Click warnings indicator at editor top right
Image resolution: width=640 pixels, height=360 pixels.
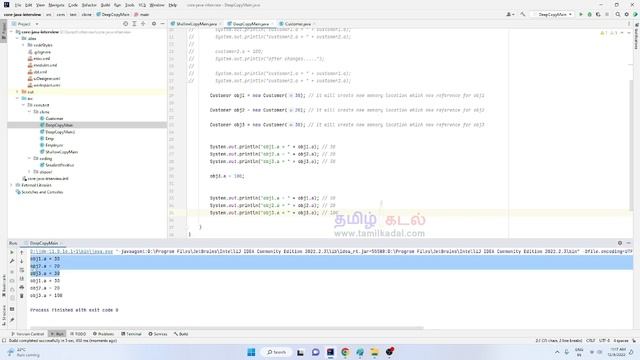click(609, 33)
